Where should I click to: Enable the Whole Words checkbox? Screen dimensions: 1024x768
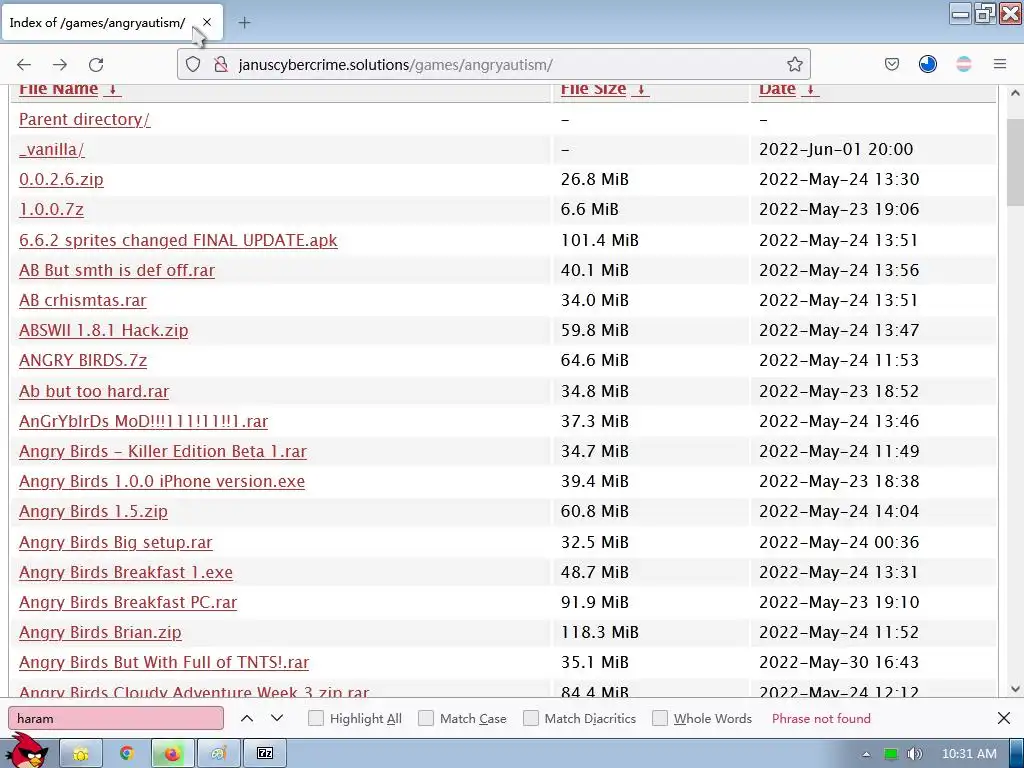[660, 718]
